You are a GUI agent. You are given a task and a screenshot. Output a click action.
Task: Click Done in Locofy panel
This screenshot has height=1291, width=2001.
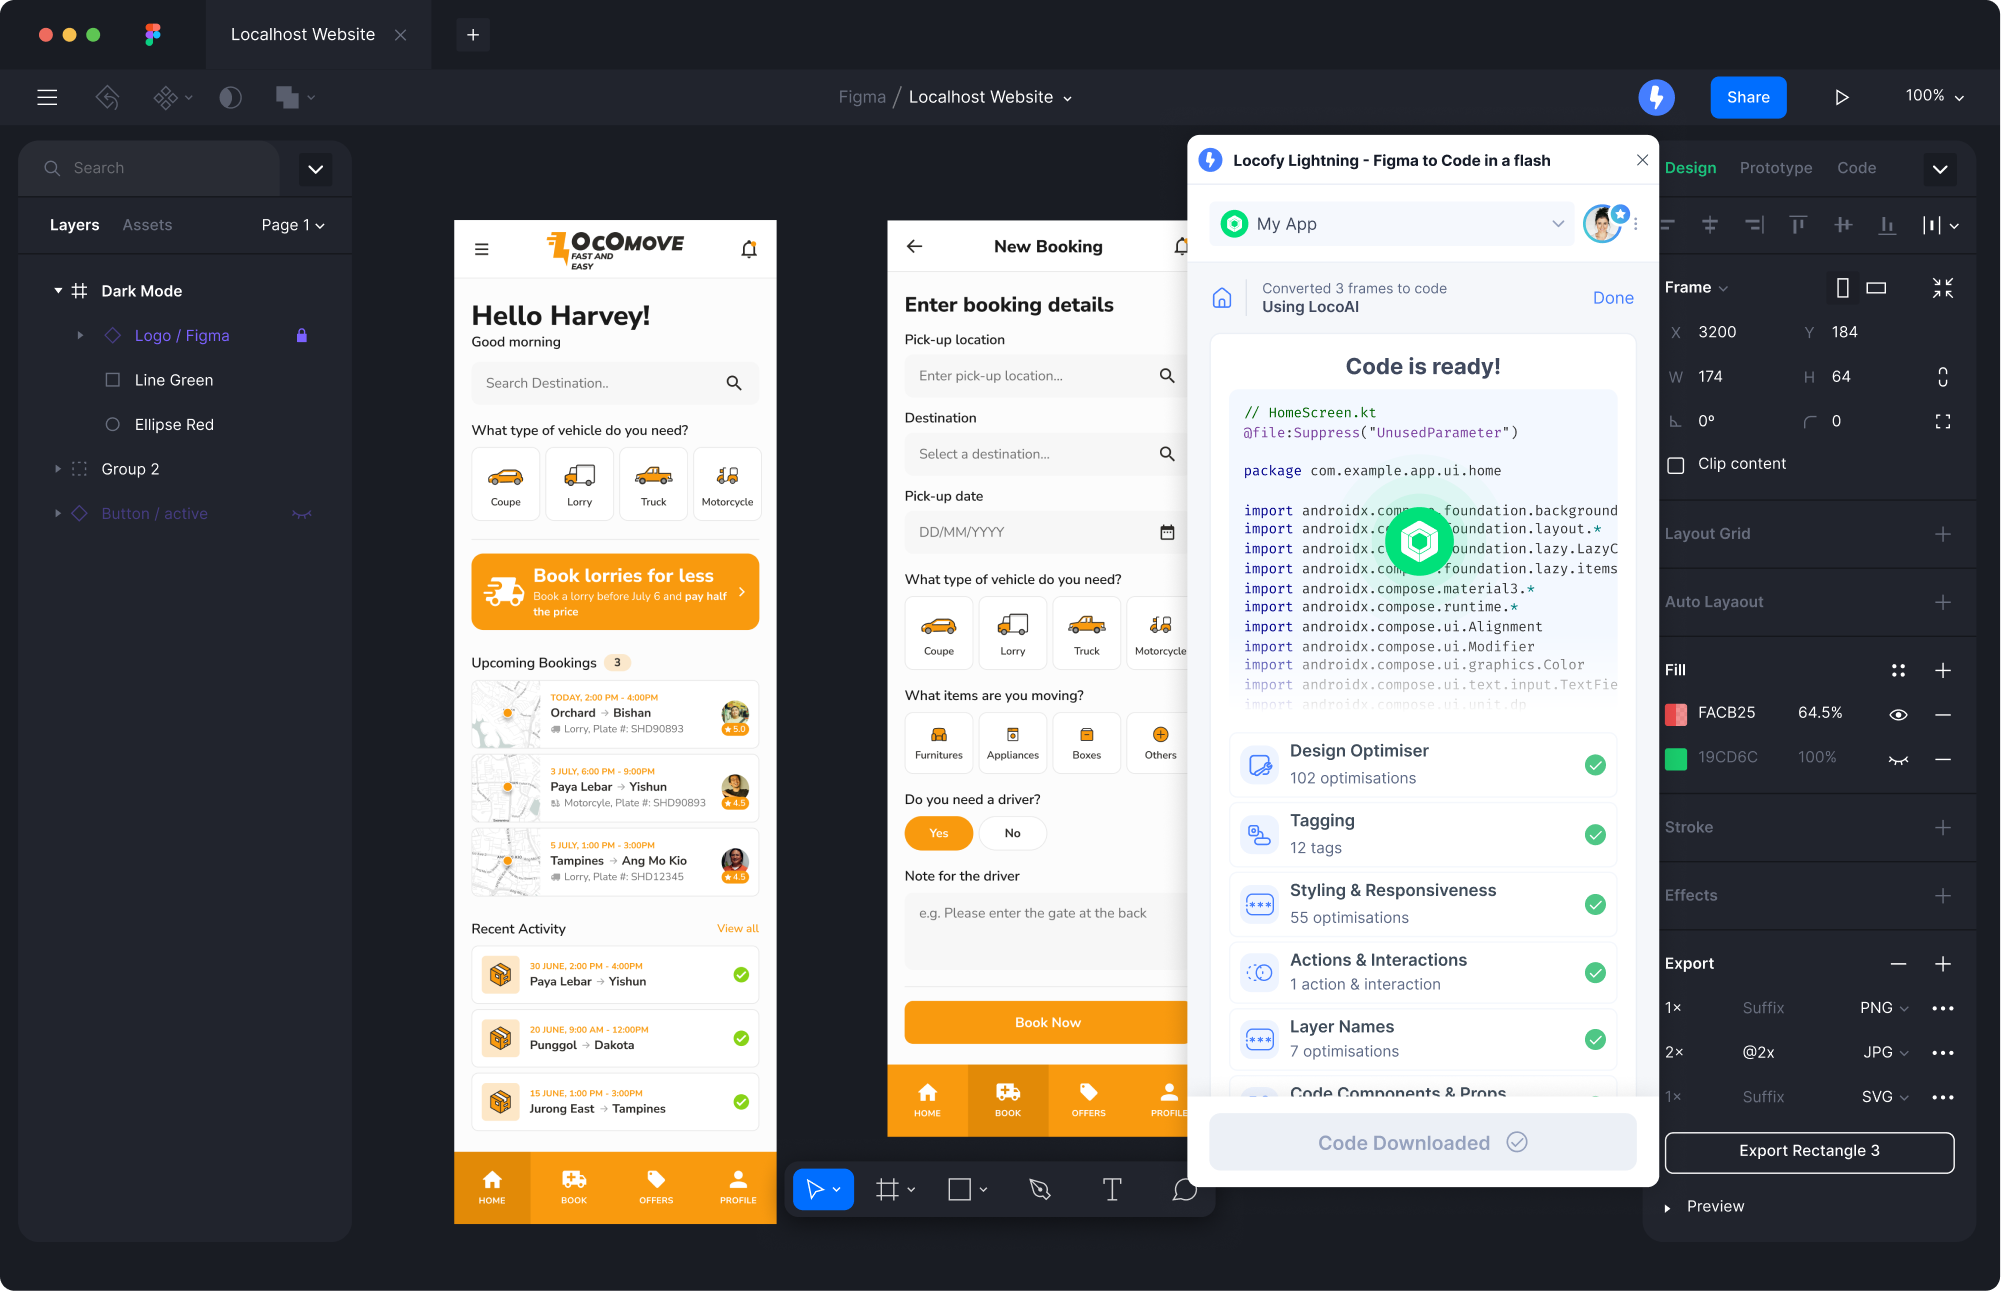click(1613, 298)
